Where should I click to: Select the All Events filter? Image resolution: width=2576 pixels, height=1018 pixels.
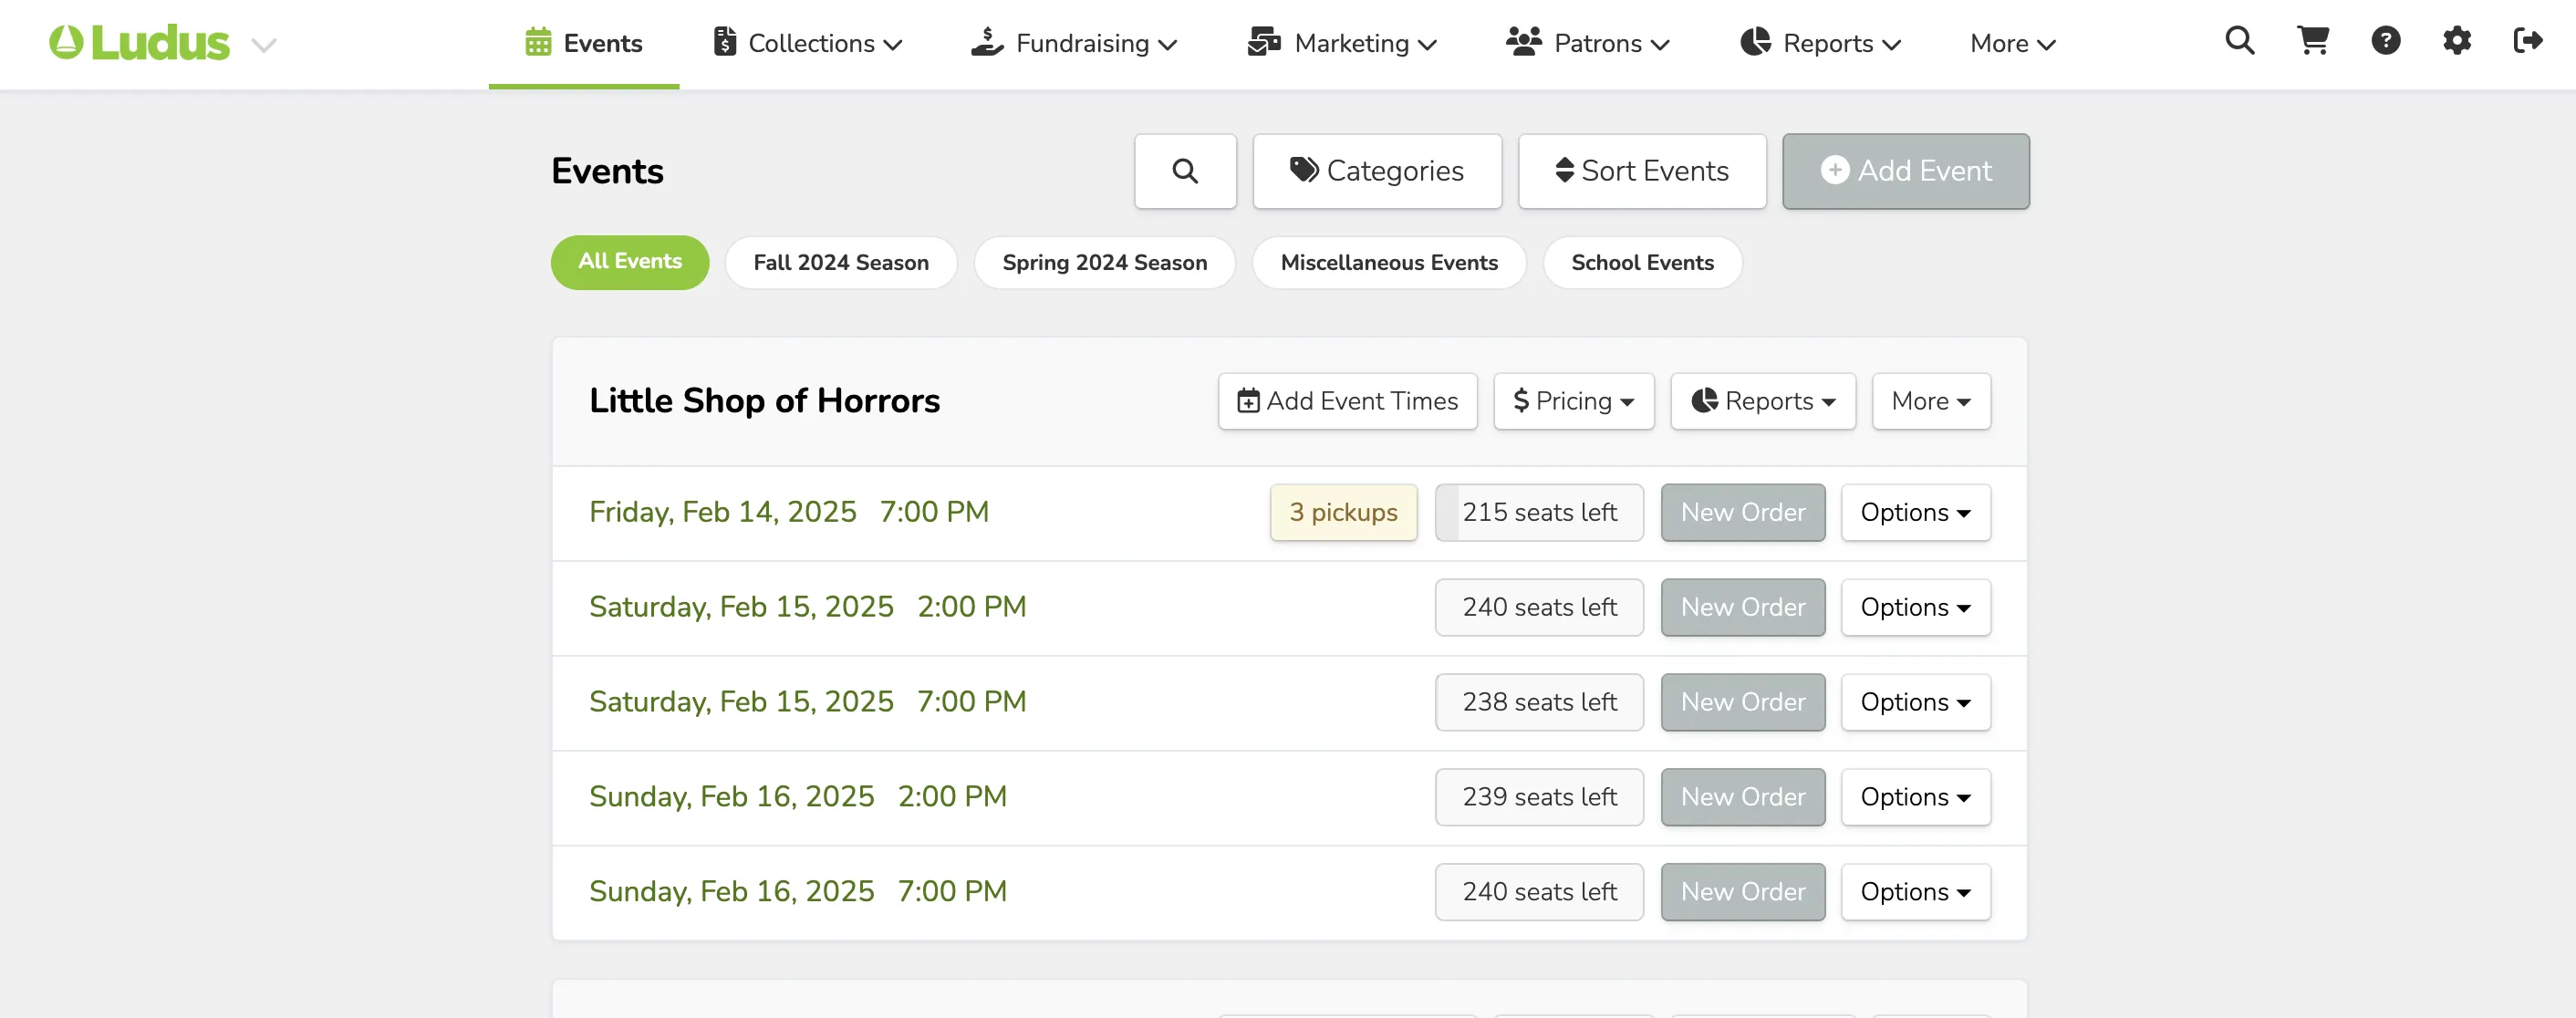(630, 262)
